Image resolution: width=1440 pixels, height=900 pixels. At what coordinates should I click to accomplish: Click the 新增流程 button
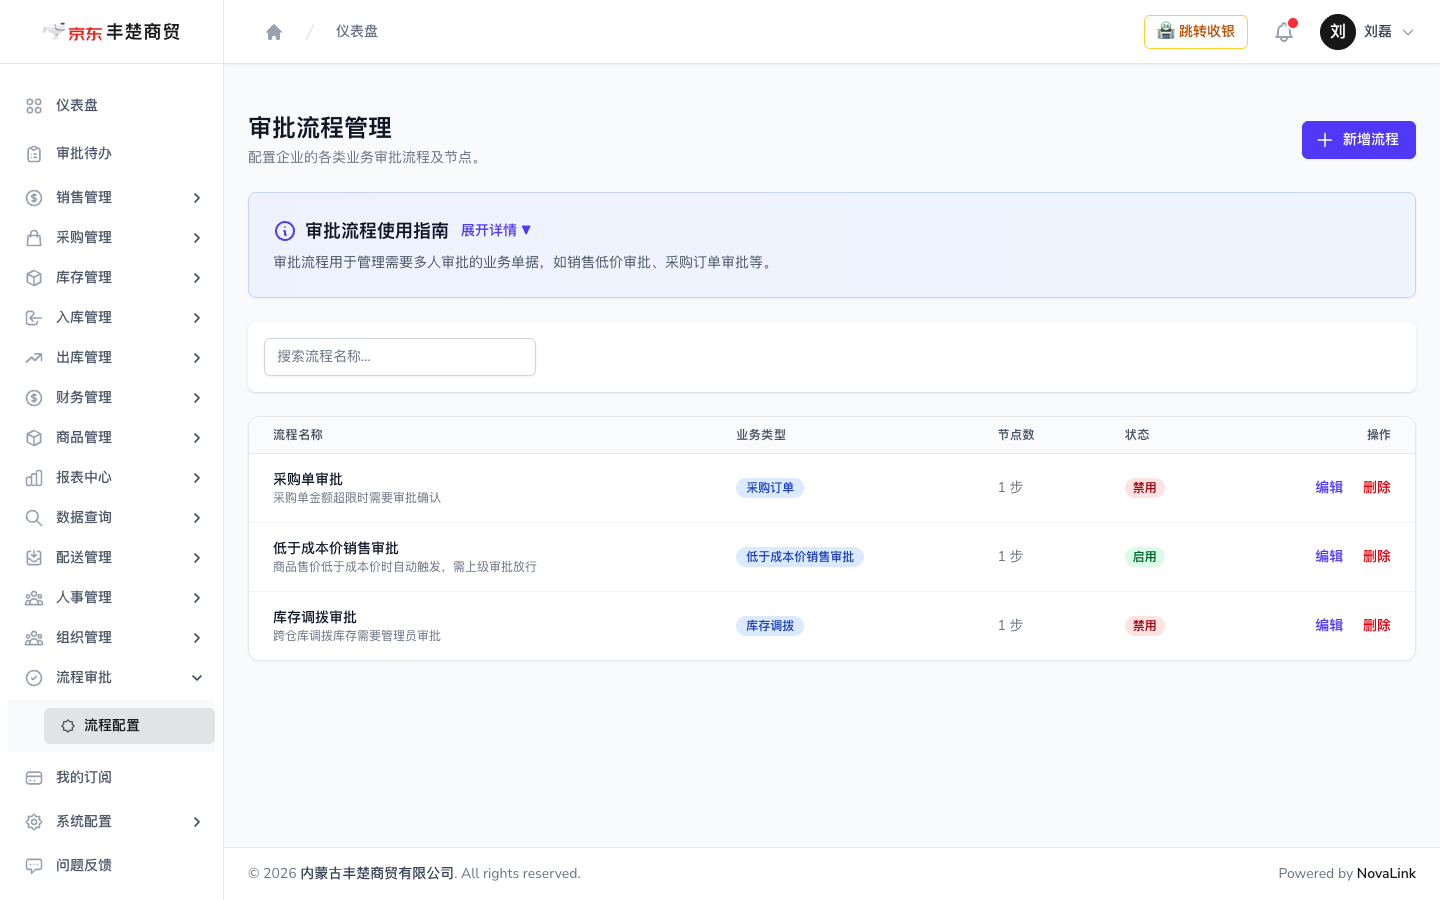(1358, 140)
